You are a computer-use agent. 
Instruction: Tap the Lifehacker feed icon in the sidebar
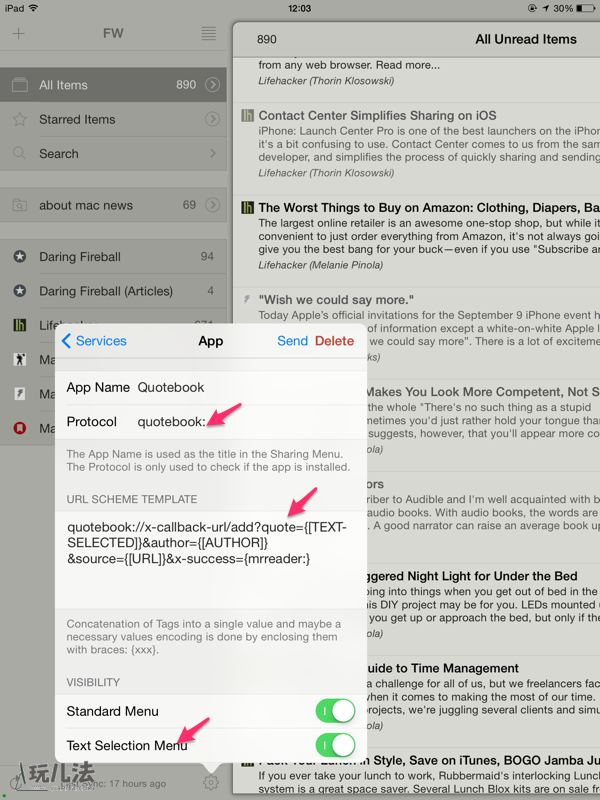(x=19, y=325)
